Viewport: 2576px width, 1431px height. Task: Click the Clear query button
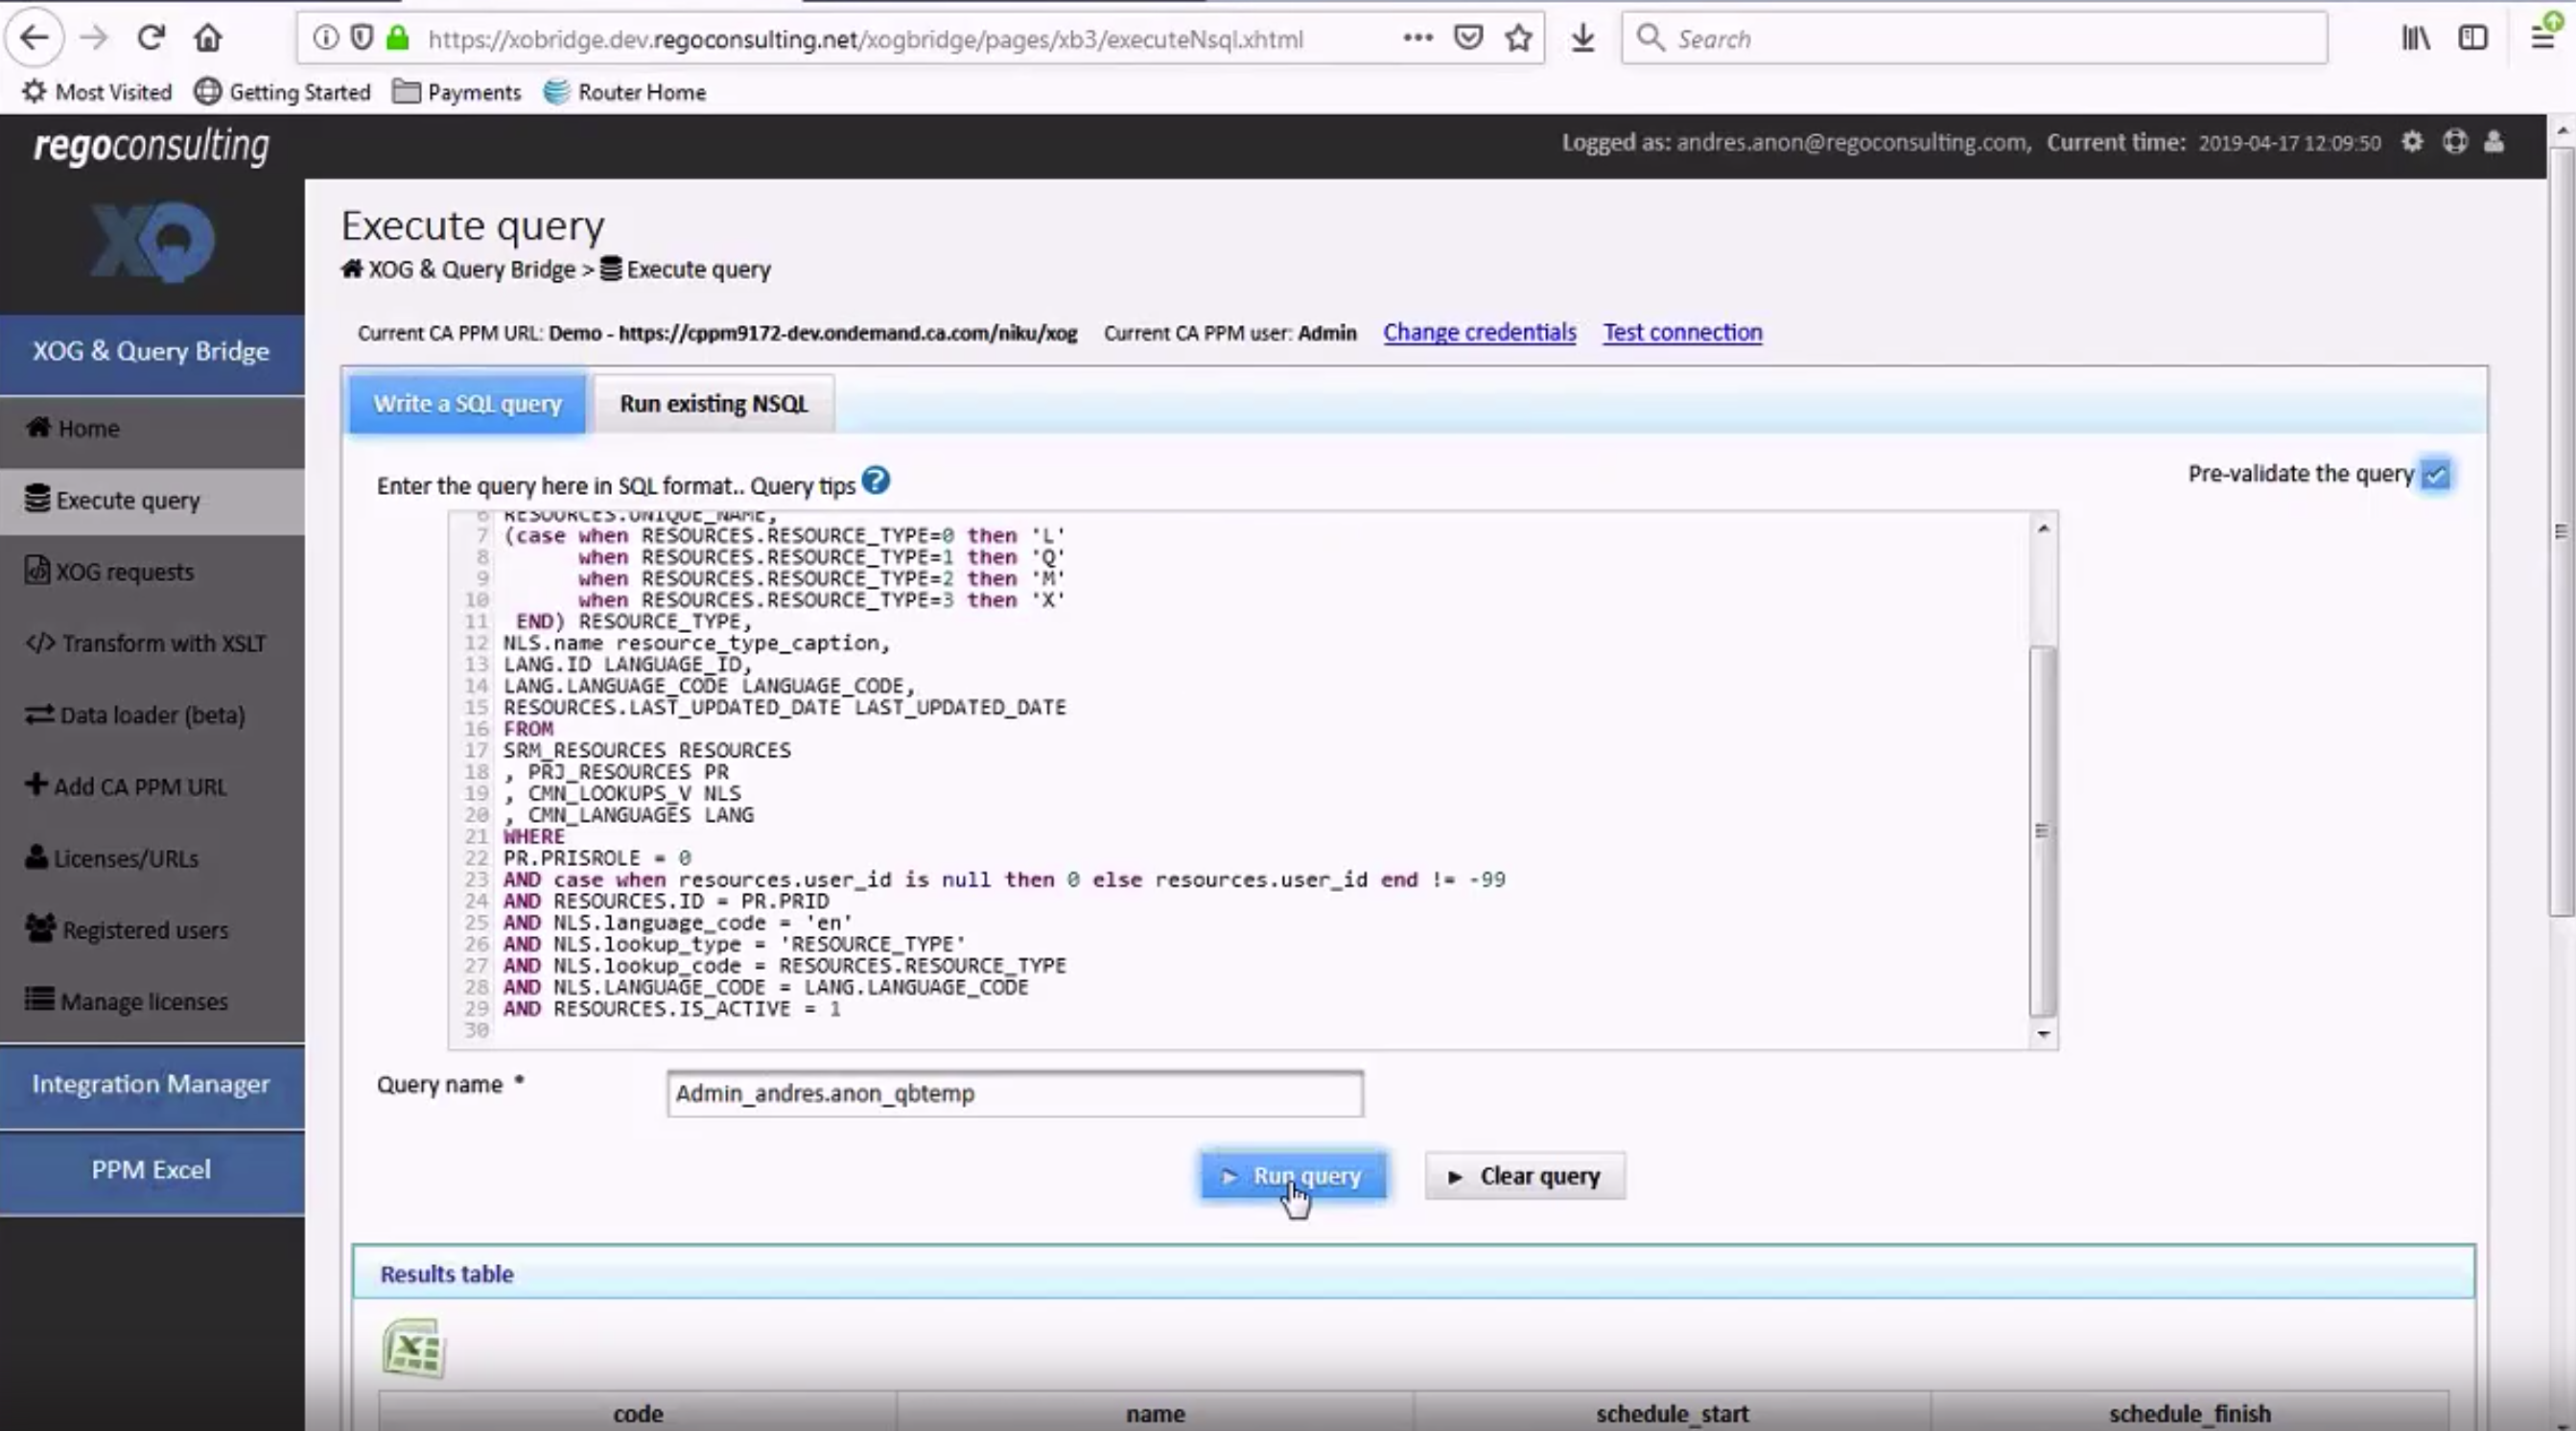(1524, 1176)
